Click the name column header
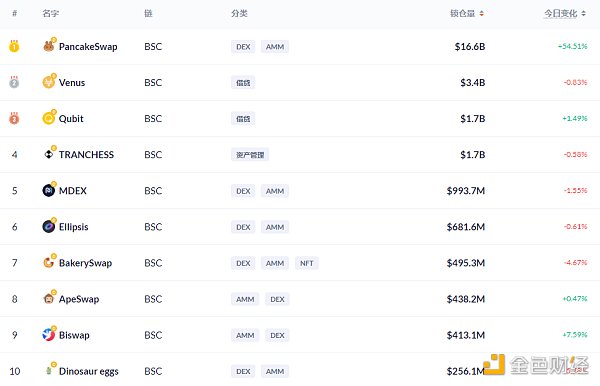 [x=50, y=13]
